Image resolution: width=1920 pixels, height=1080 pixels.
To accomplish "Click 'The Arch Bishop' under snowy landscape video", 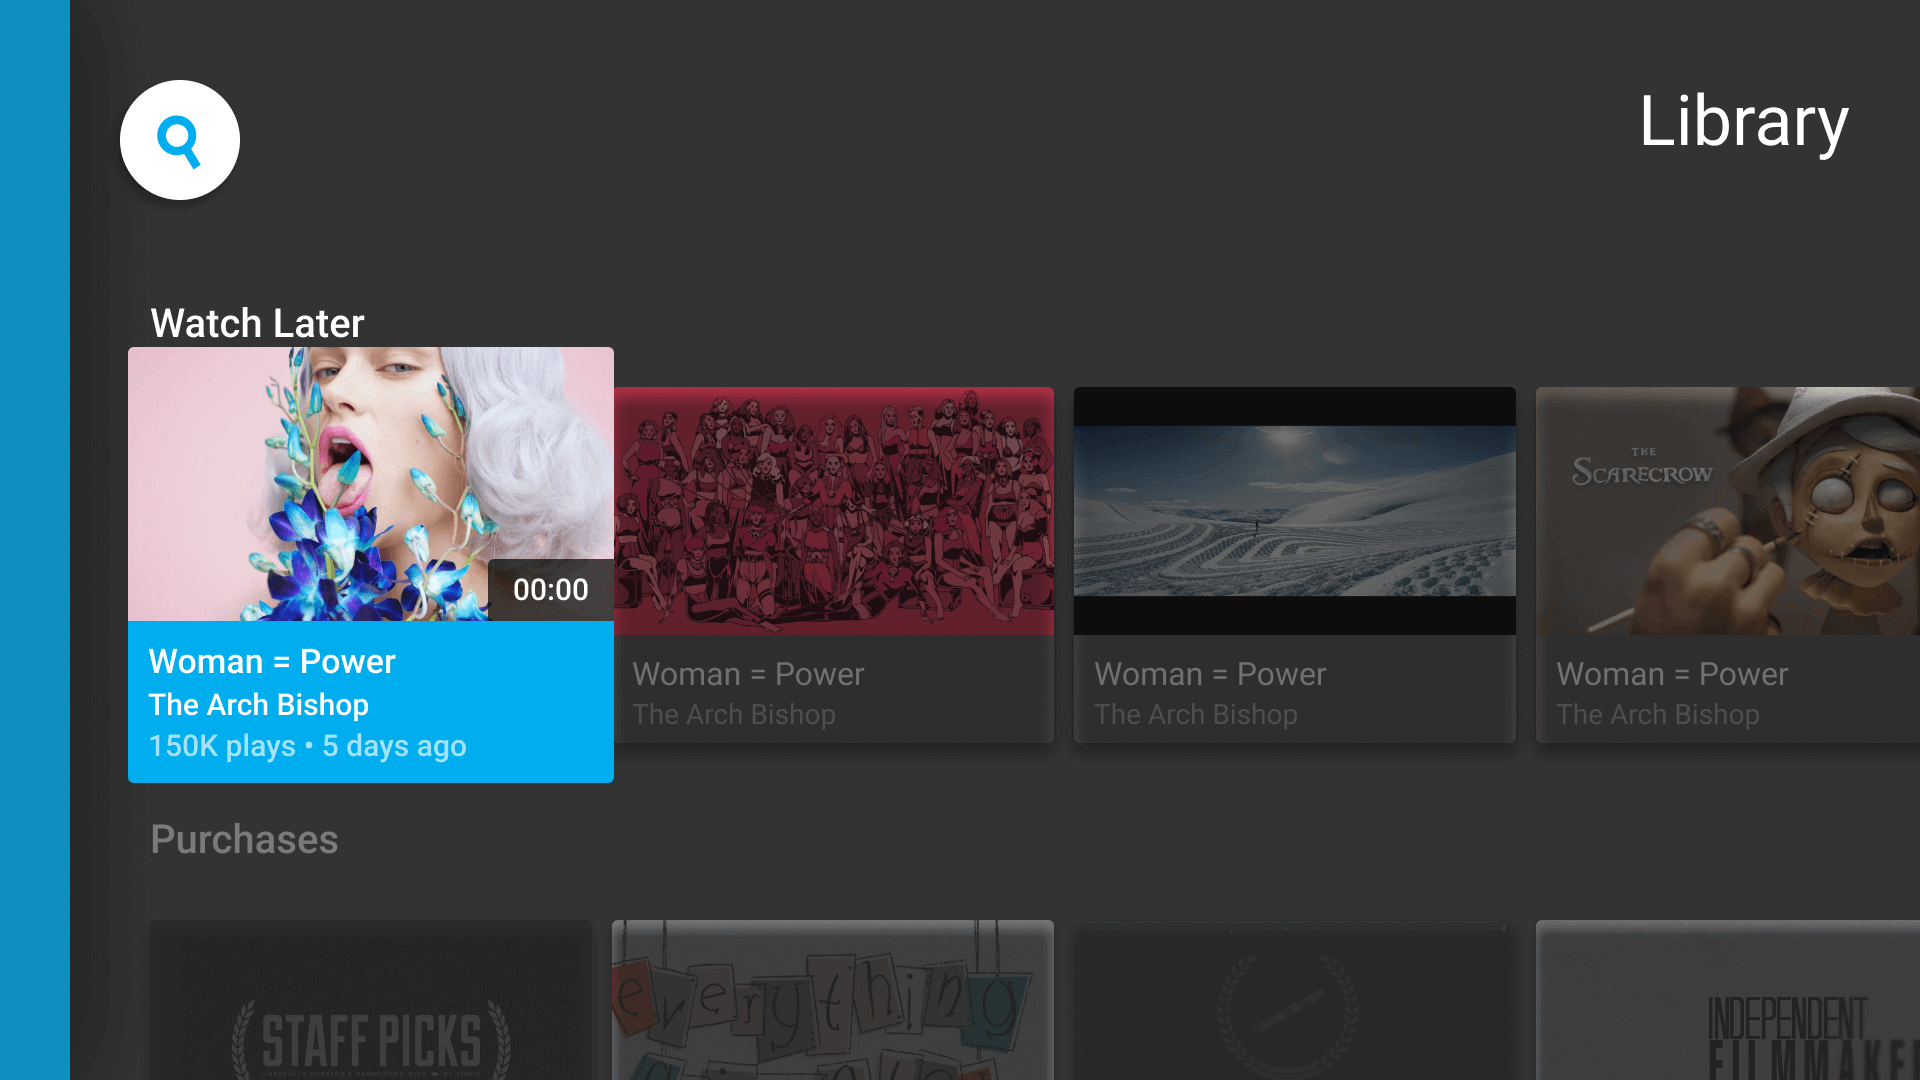I will 1196,715.
